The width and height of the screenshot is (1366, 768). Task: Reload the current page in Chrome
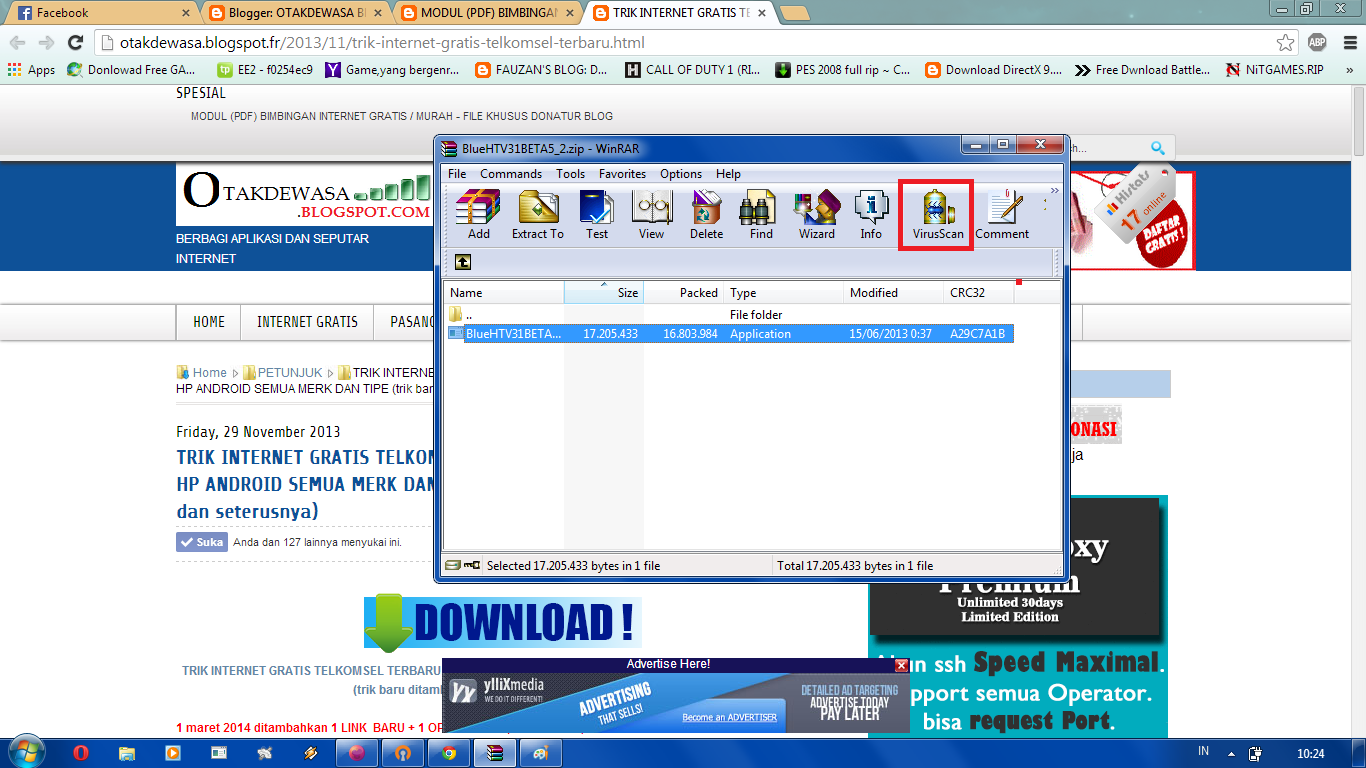click(75, 43)
